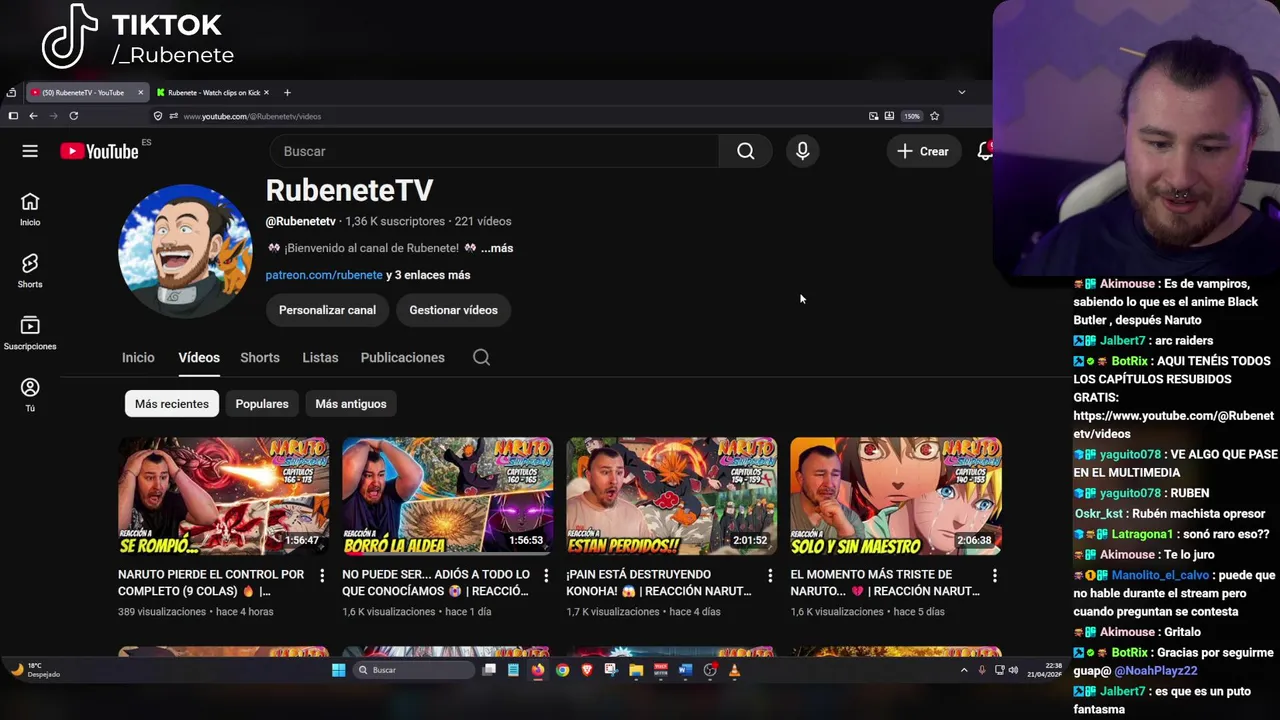1280x720 pixels.
Task: Reload the browser page
Action: [x=73, y=116]
